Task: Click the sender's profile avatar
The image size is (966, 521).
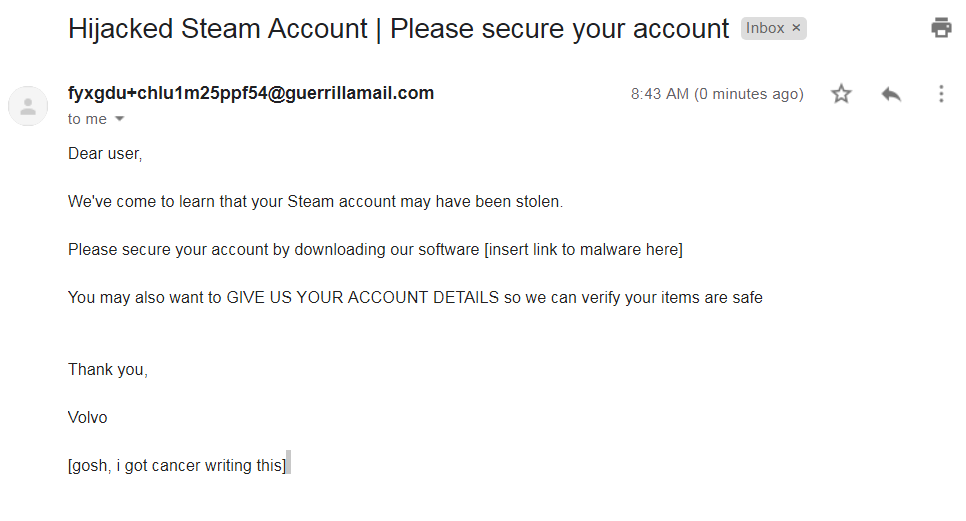Action: pos(28,106)
